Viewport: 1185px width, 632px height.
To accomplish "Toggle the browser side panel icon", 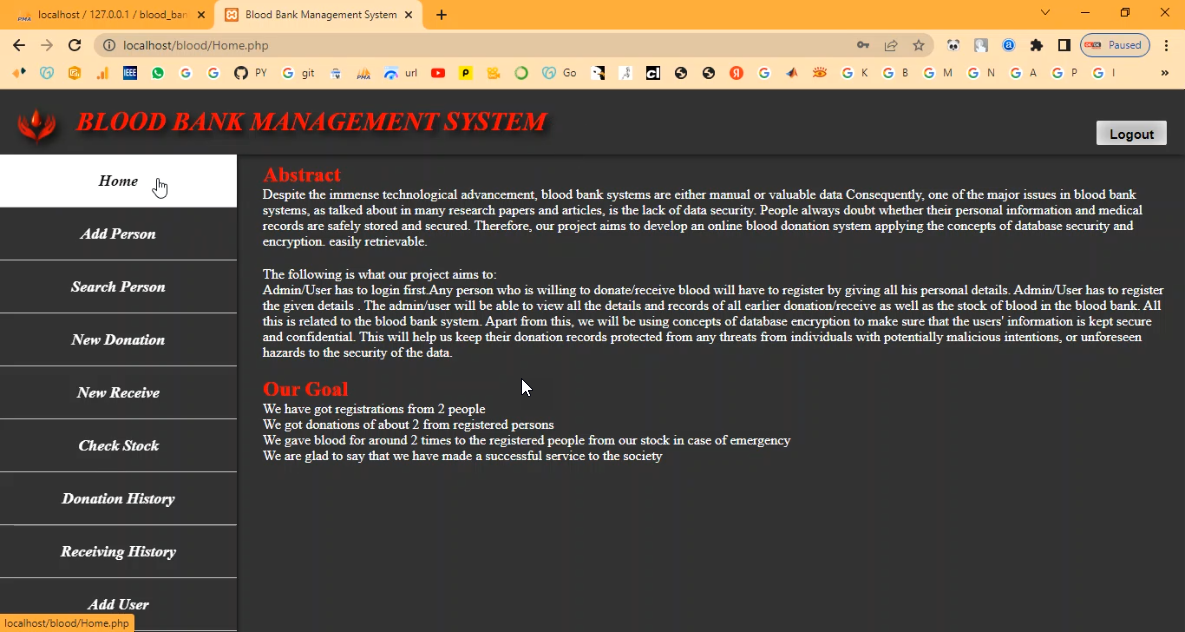I will [1064, 45].
